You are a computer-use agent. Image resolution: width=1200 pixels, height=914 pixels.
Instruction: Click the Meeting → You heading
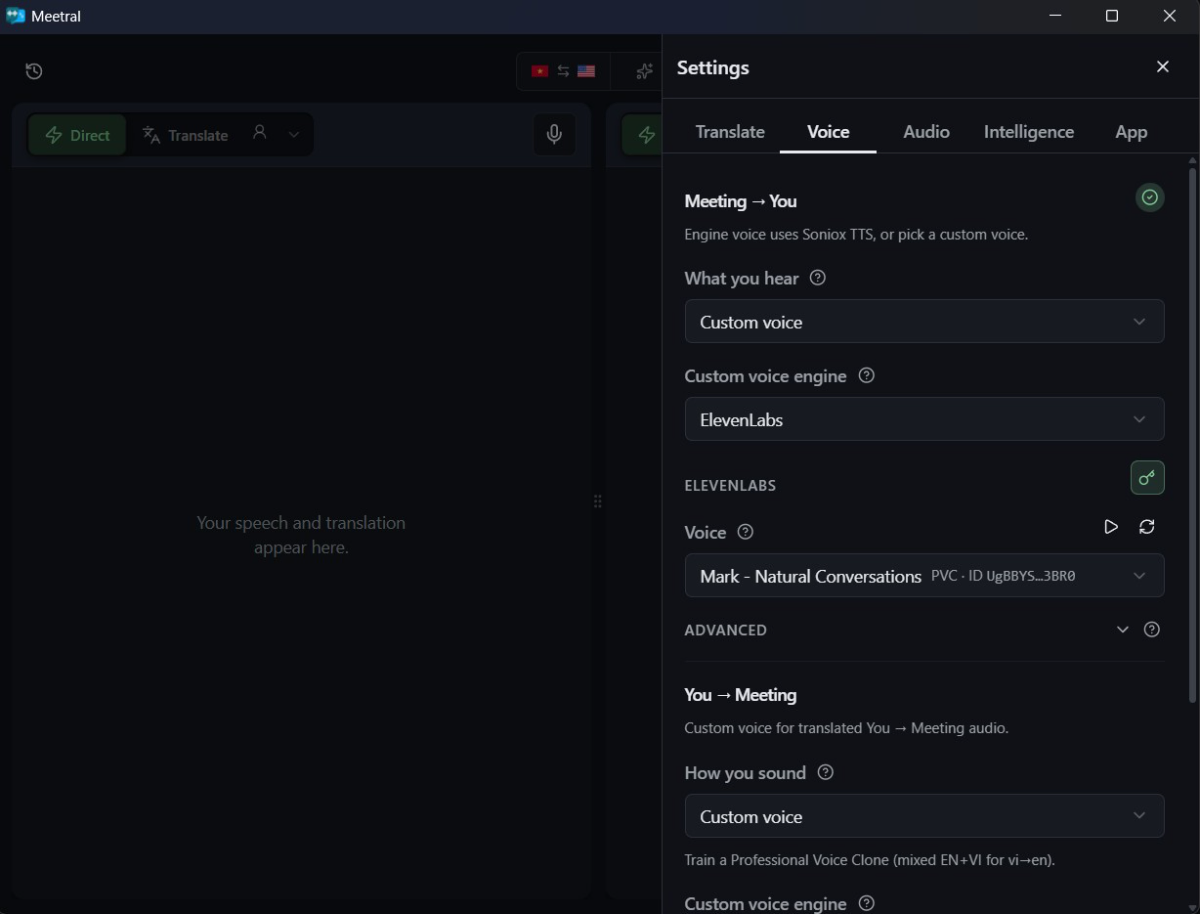click(741, 201)
